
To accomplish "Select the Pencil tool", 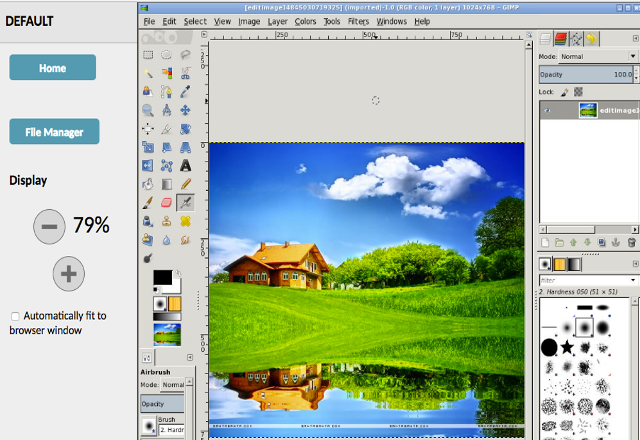I will pyautogui.click(x=185, y=184).
